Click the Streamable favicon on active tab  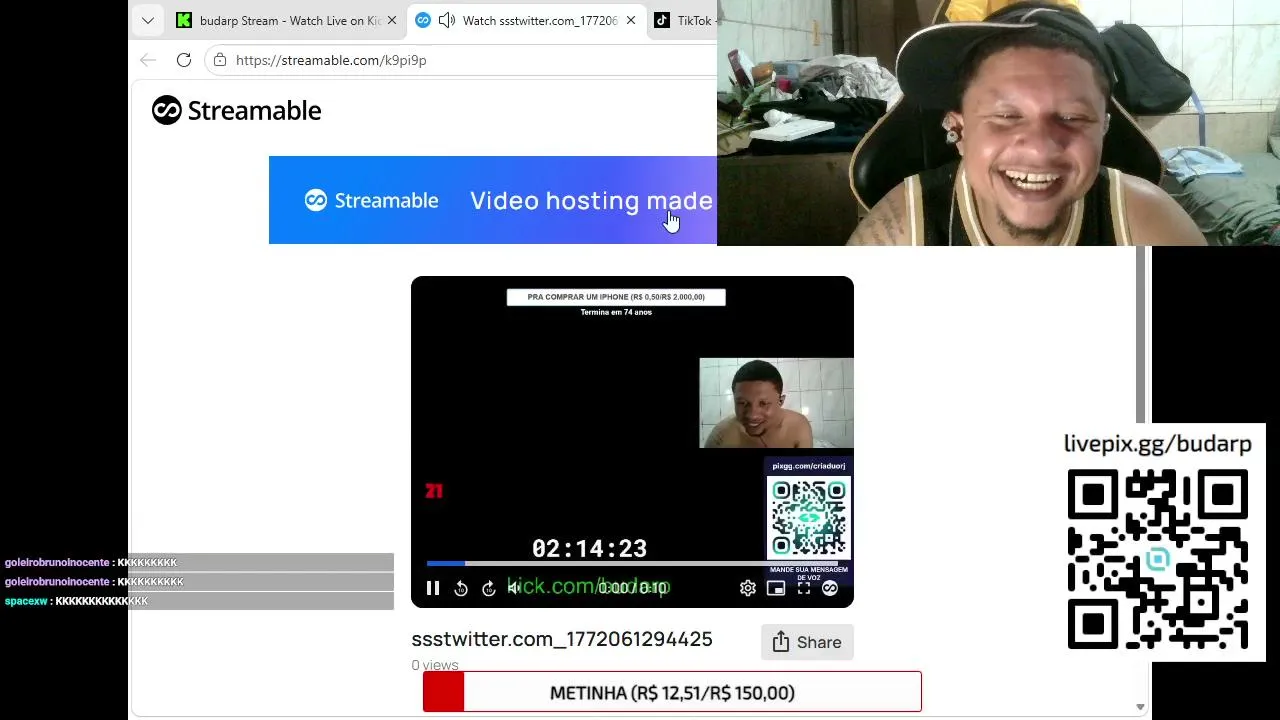coord(423,20)
